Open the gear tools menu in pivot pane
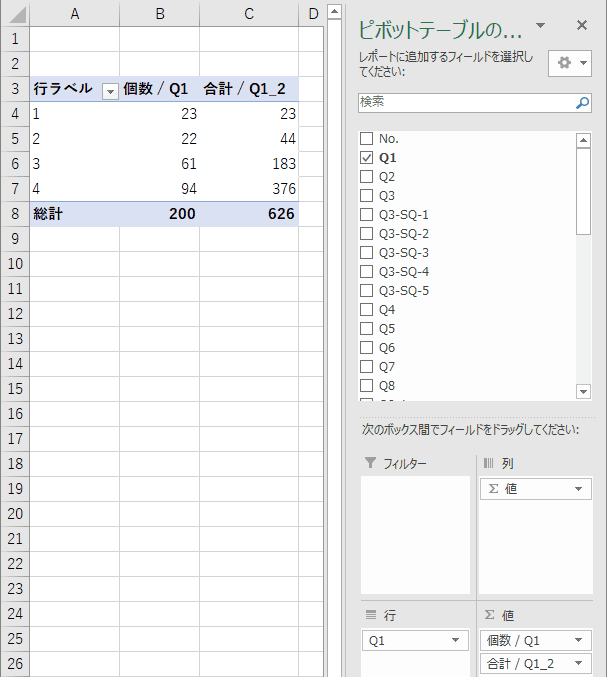607x677 pixels. pos(572,63)
